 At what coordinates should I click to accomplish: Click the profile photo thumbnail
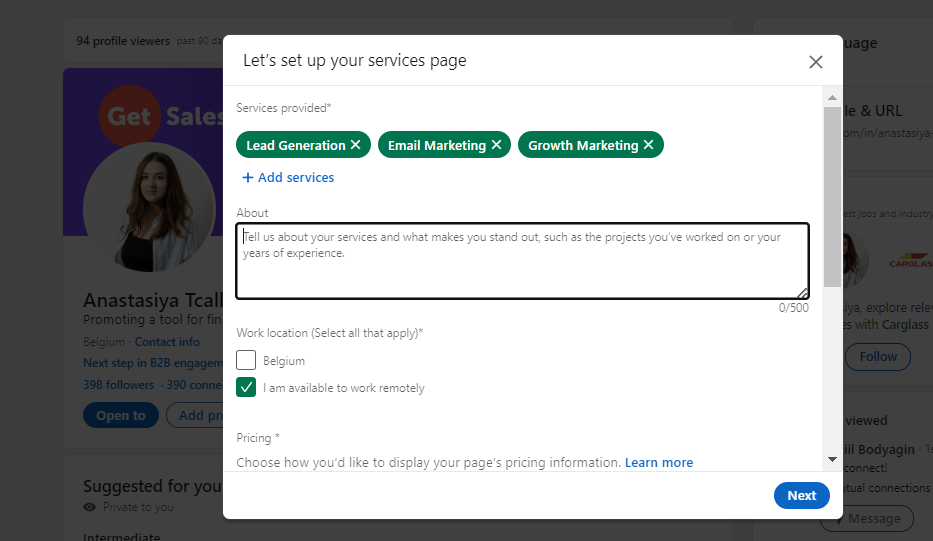point(148,205)
